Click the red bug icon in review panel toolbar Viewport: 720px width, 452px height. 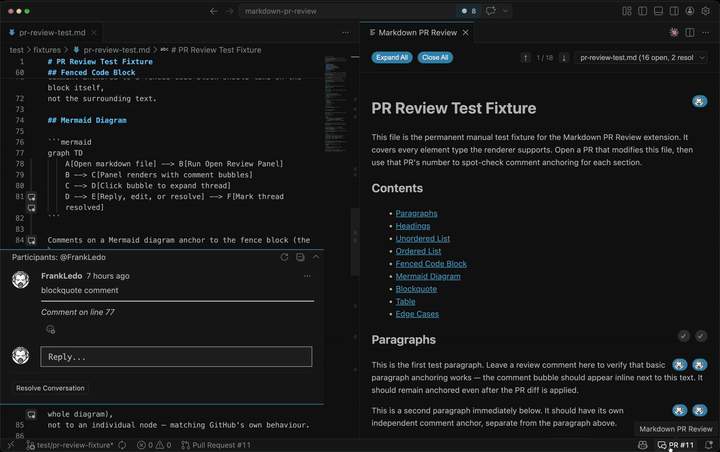coord(674,33)
